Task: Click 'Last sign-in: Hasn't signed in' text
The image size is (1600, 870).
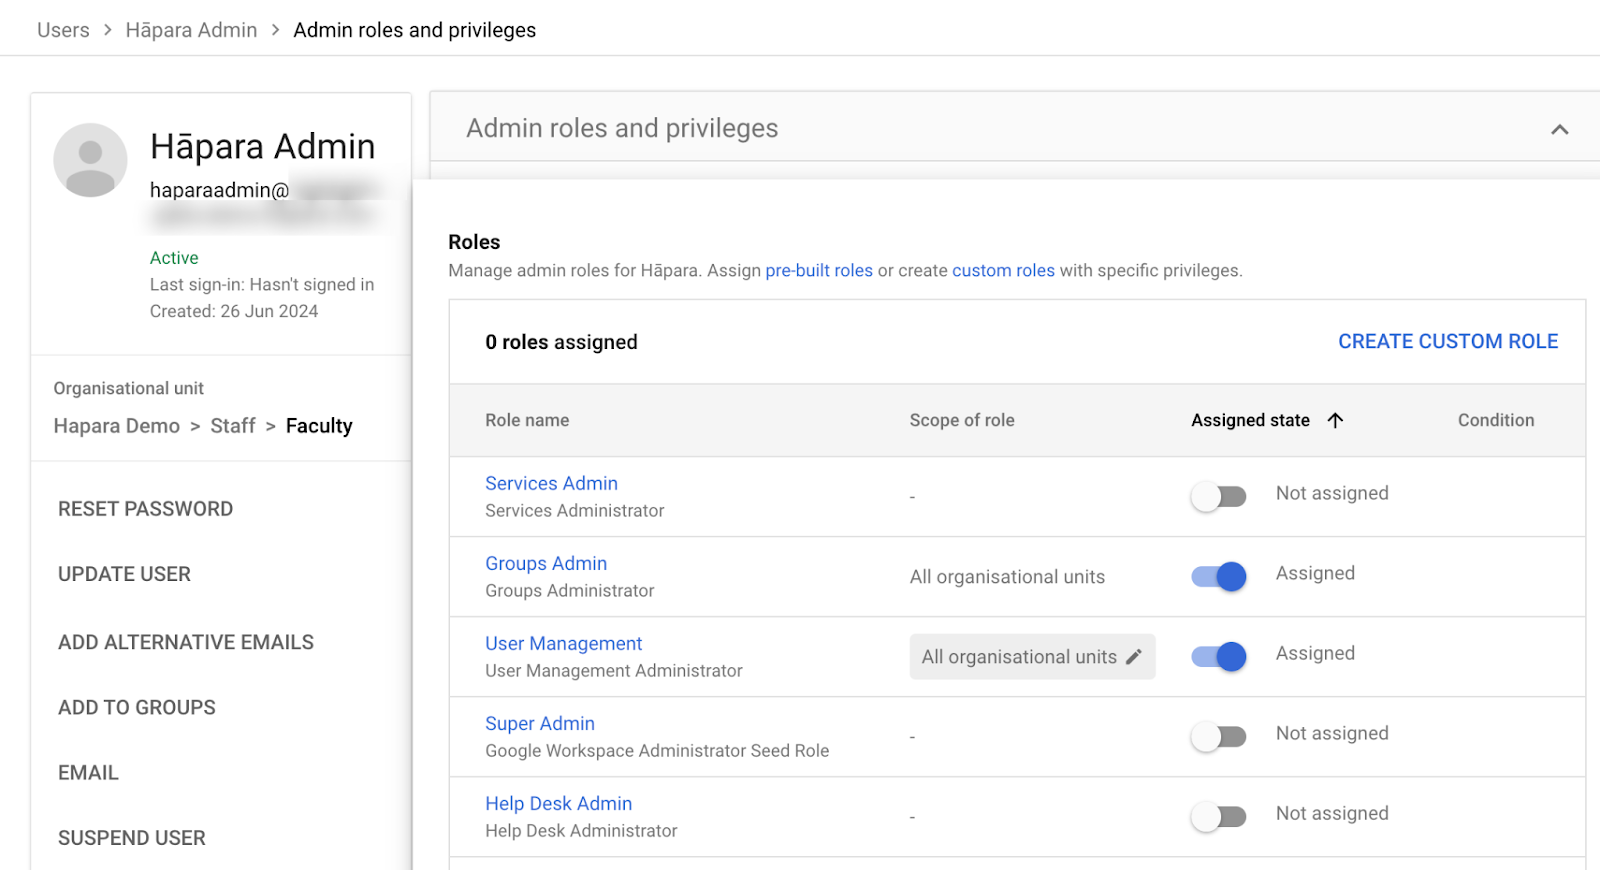Action: coord(262,284)
